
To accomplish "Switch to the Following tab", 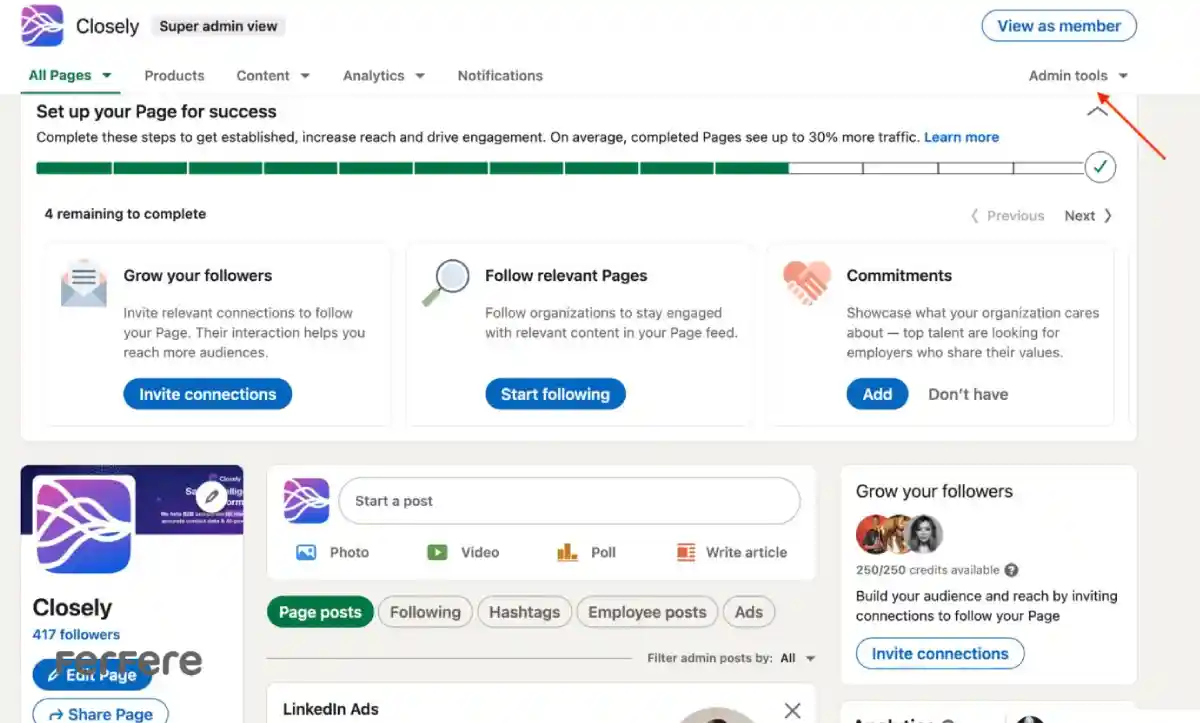I will click(x=425, y=612).
